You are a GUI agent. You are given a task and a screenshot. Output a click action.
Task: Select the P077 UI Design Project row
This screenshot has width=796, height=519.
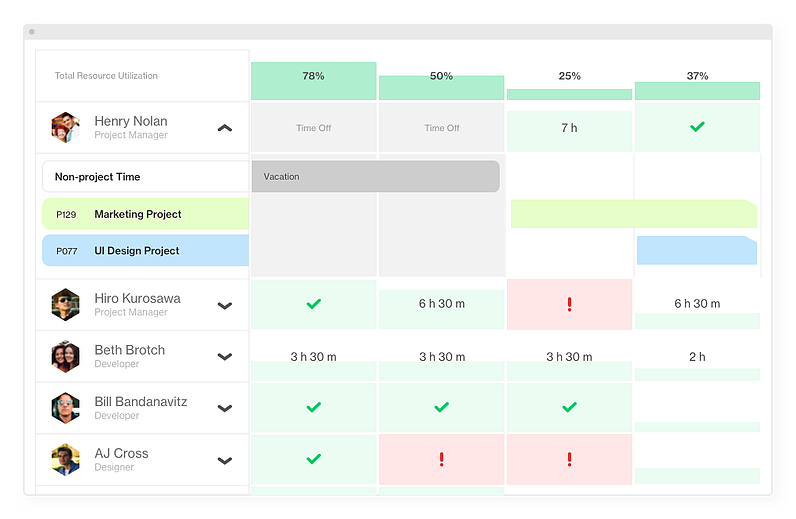click(146, 250)
